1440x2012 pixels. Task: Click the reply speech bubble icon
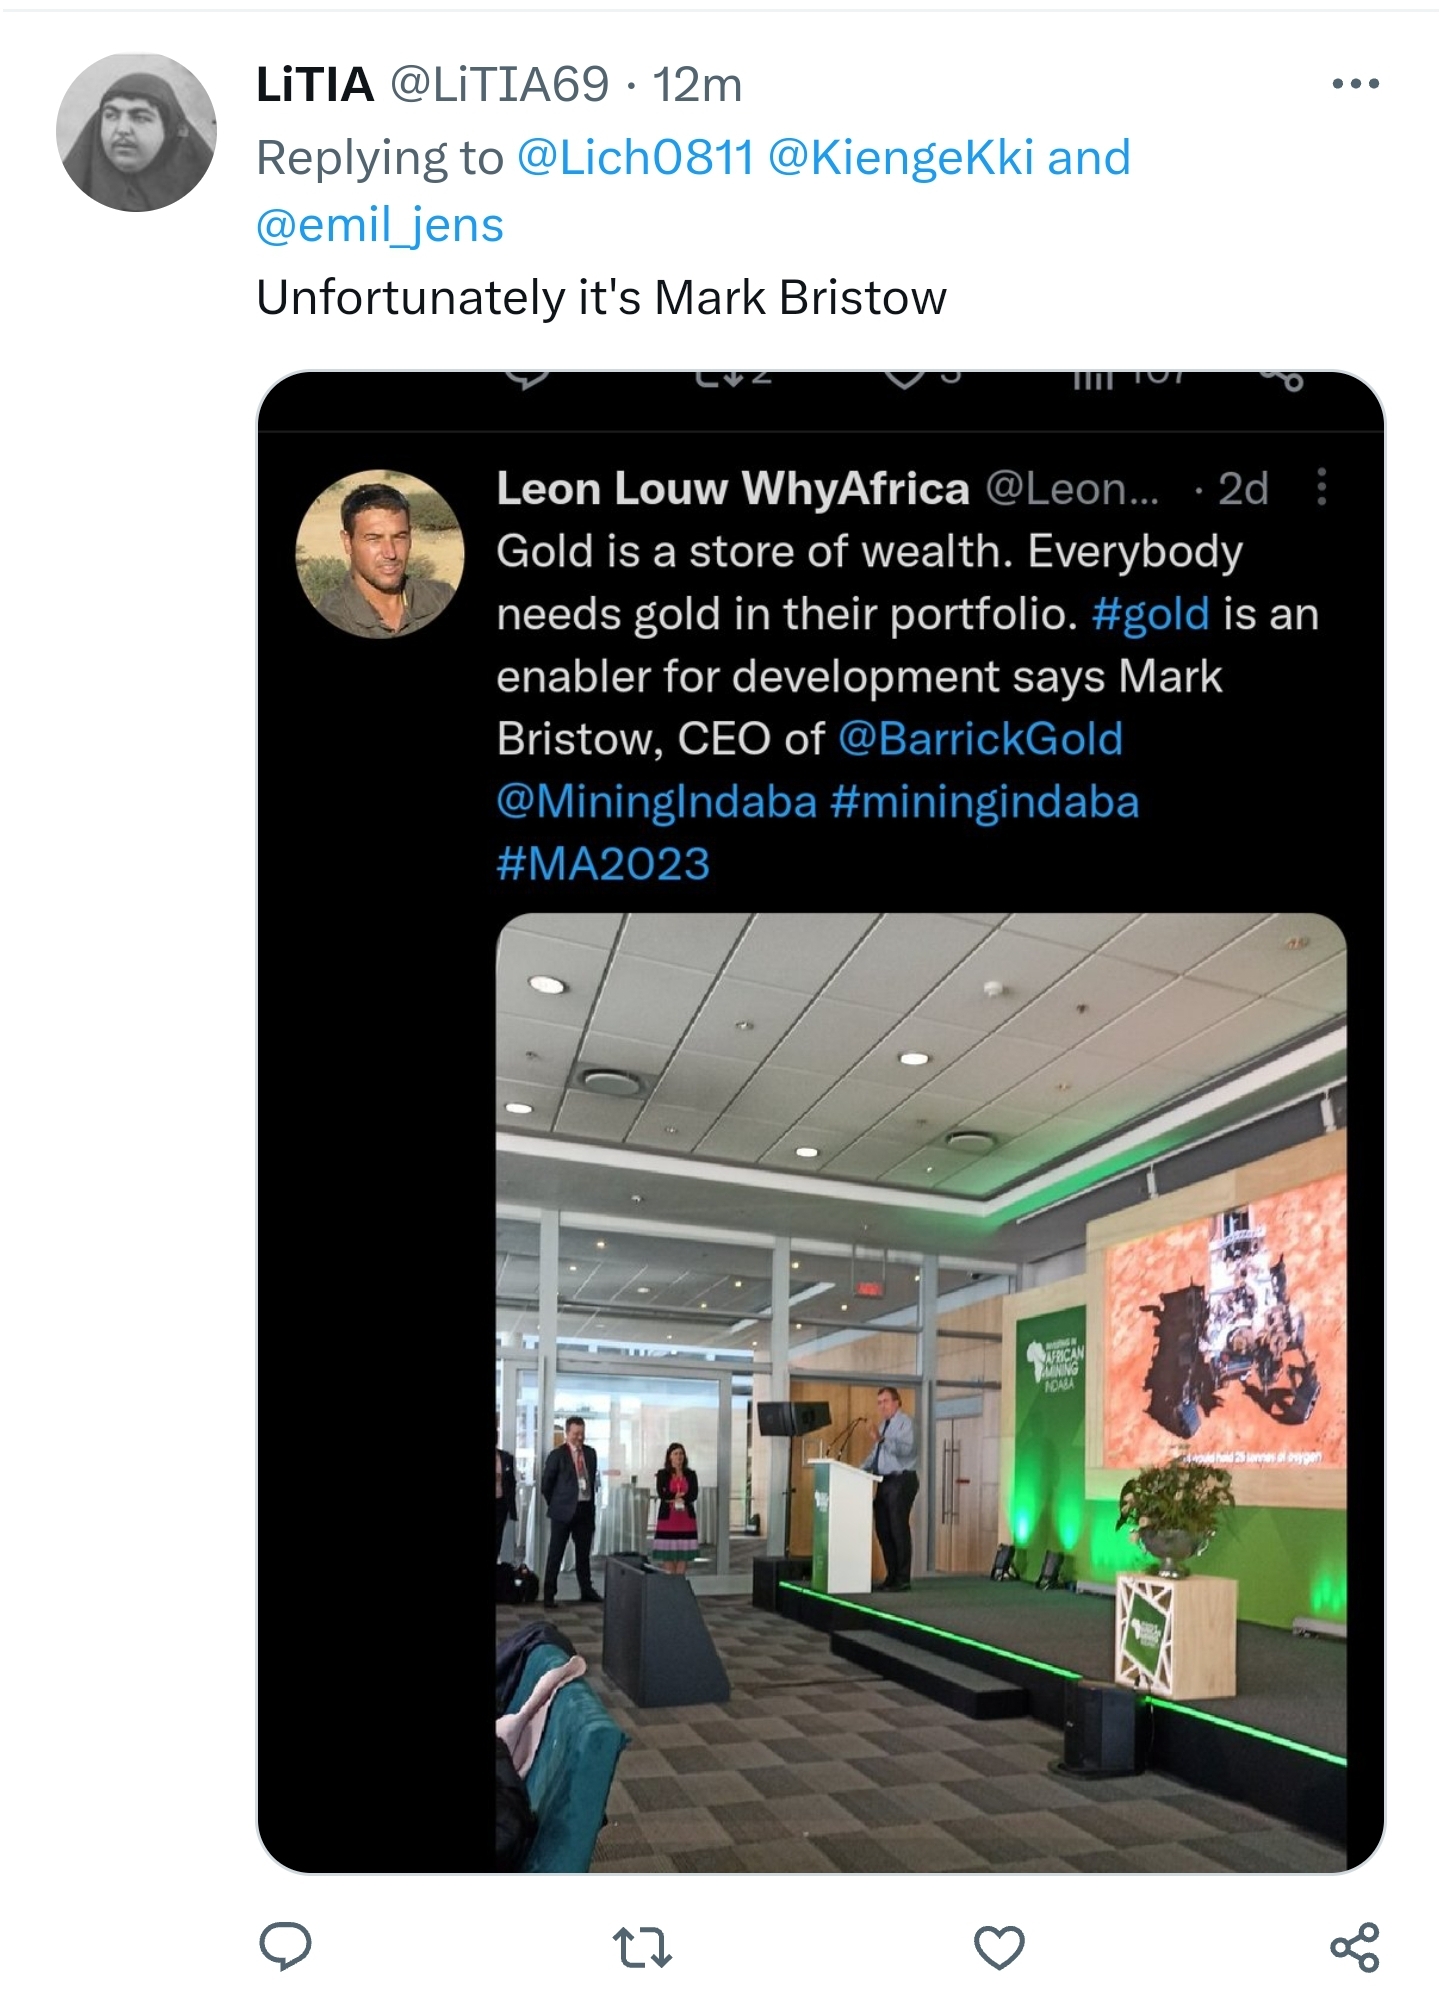coord(285,1946)
